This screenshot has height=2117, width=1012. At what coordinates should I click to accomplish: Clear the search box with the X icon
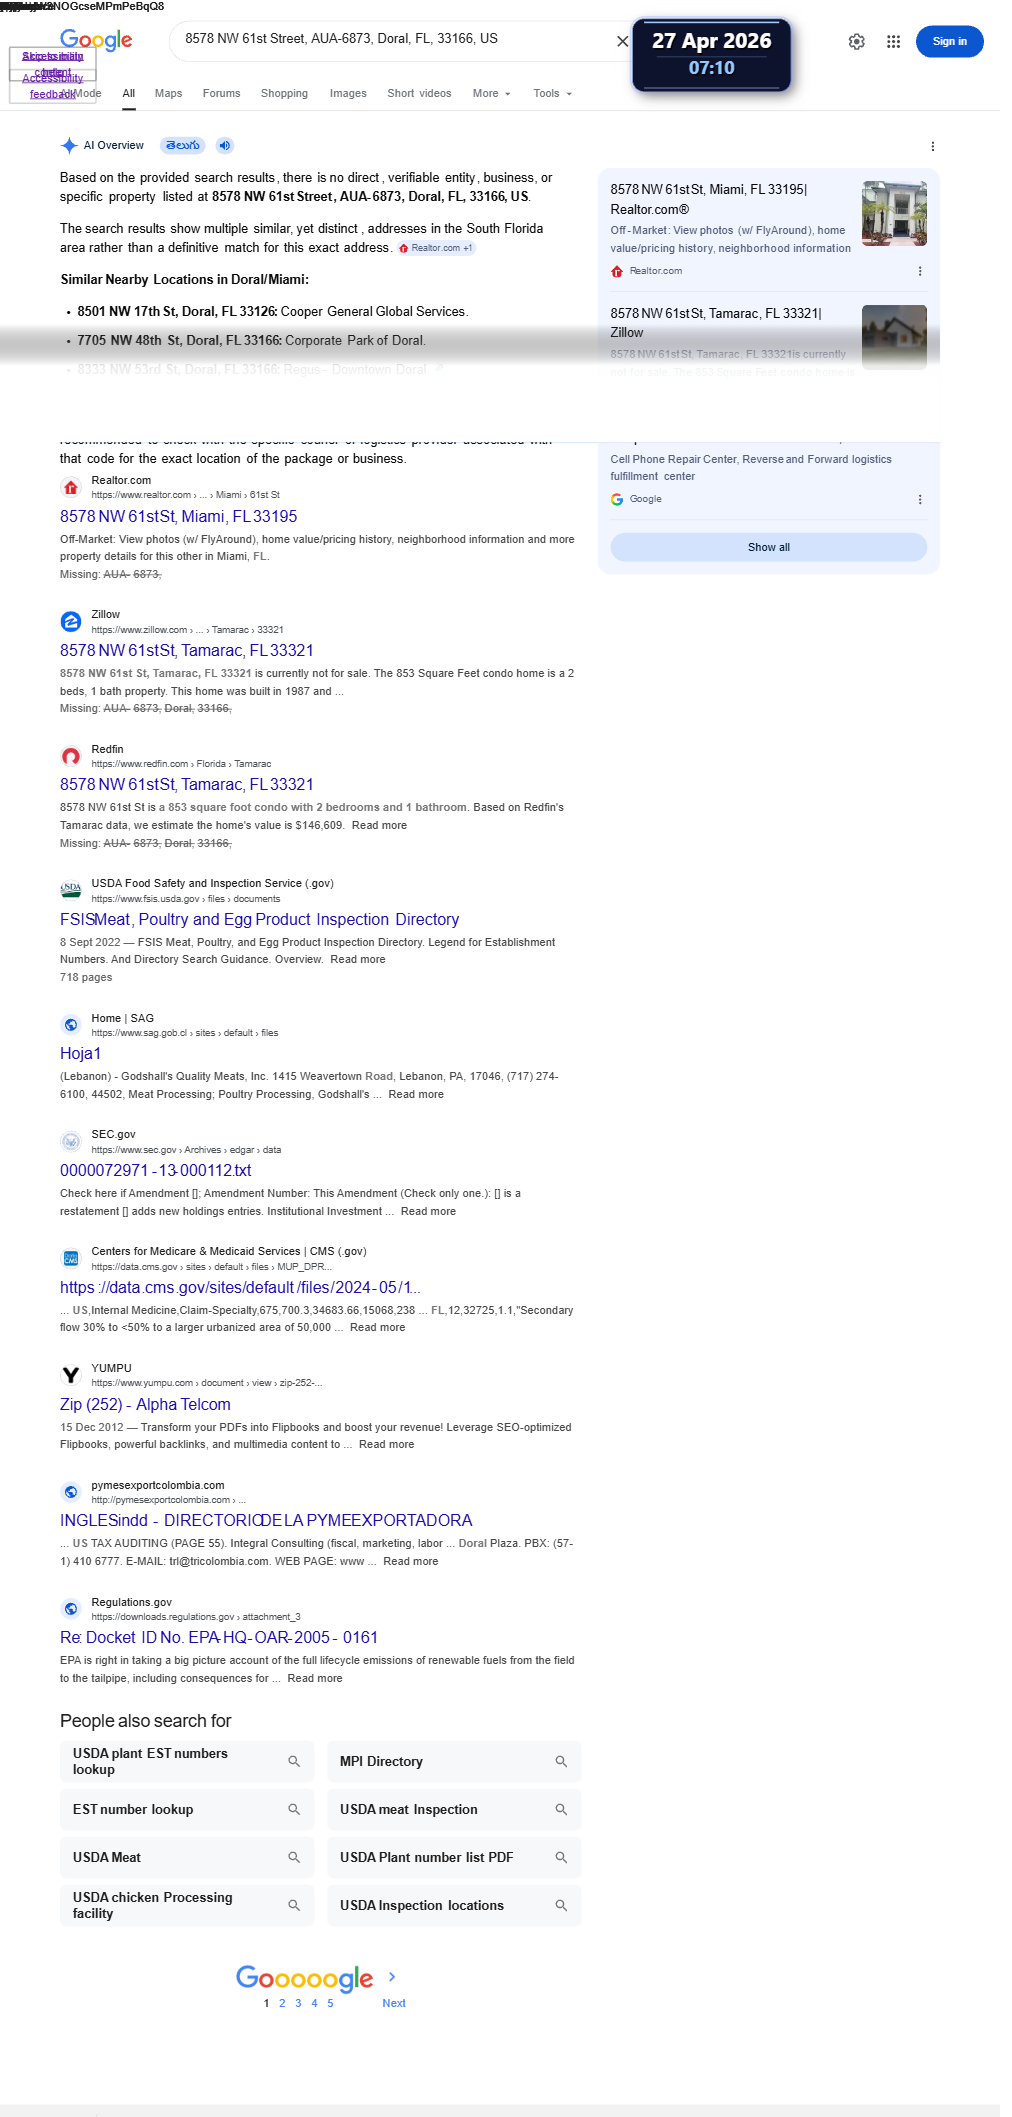[622, 41]
